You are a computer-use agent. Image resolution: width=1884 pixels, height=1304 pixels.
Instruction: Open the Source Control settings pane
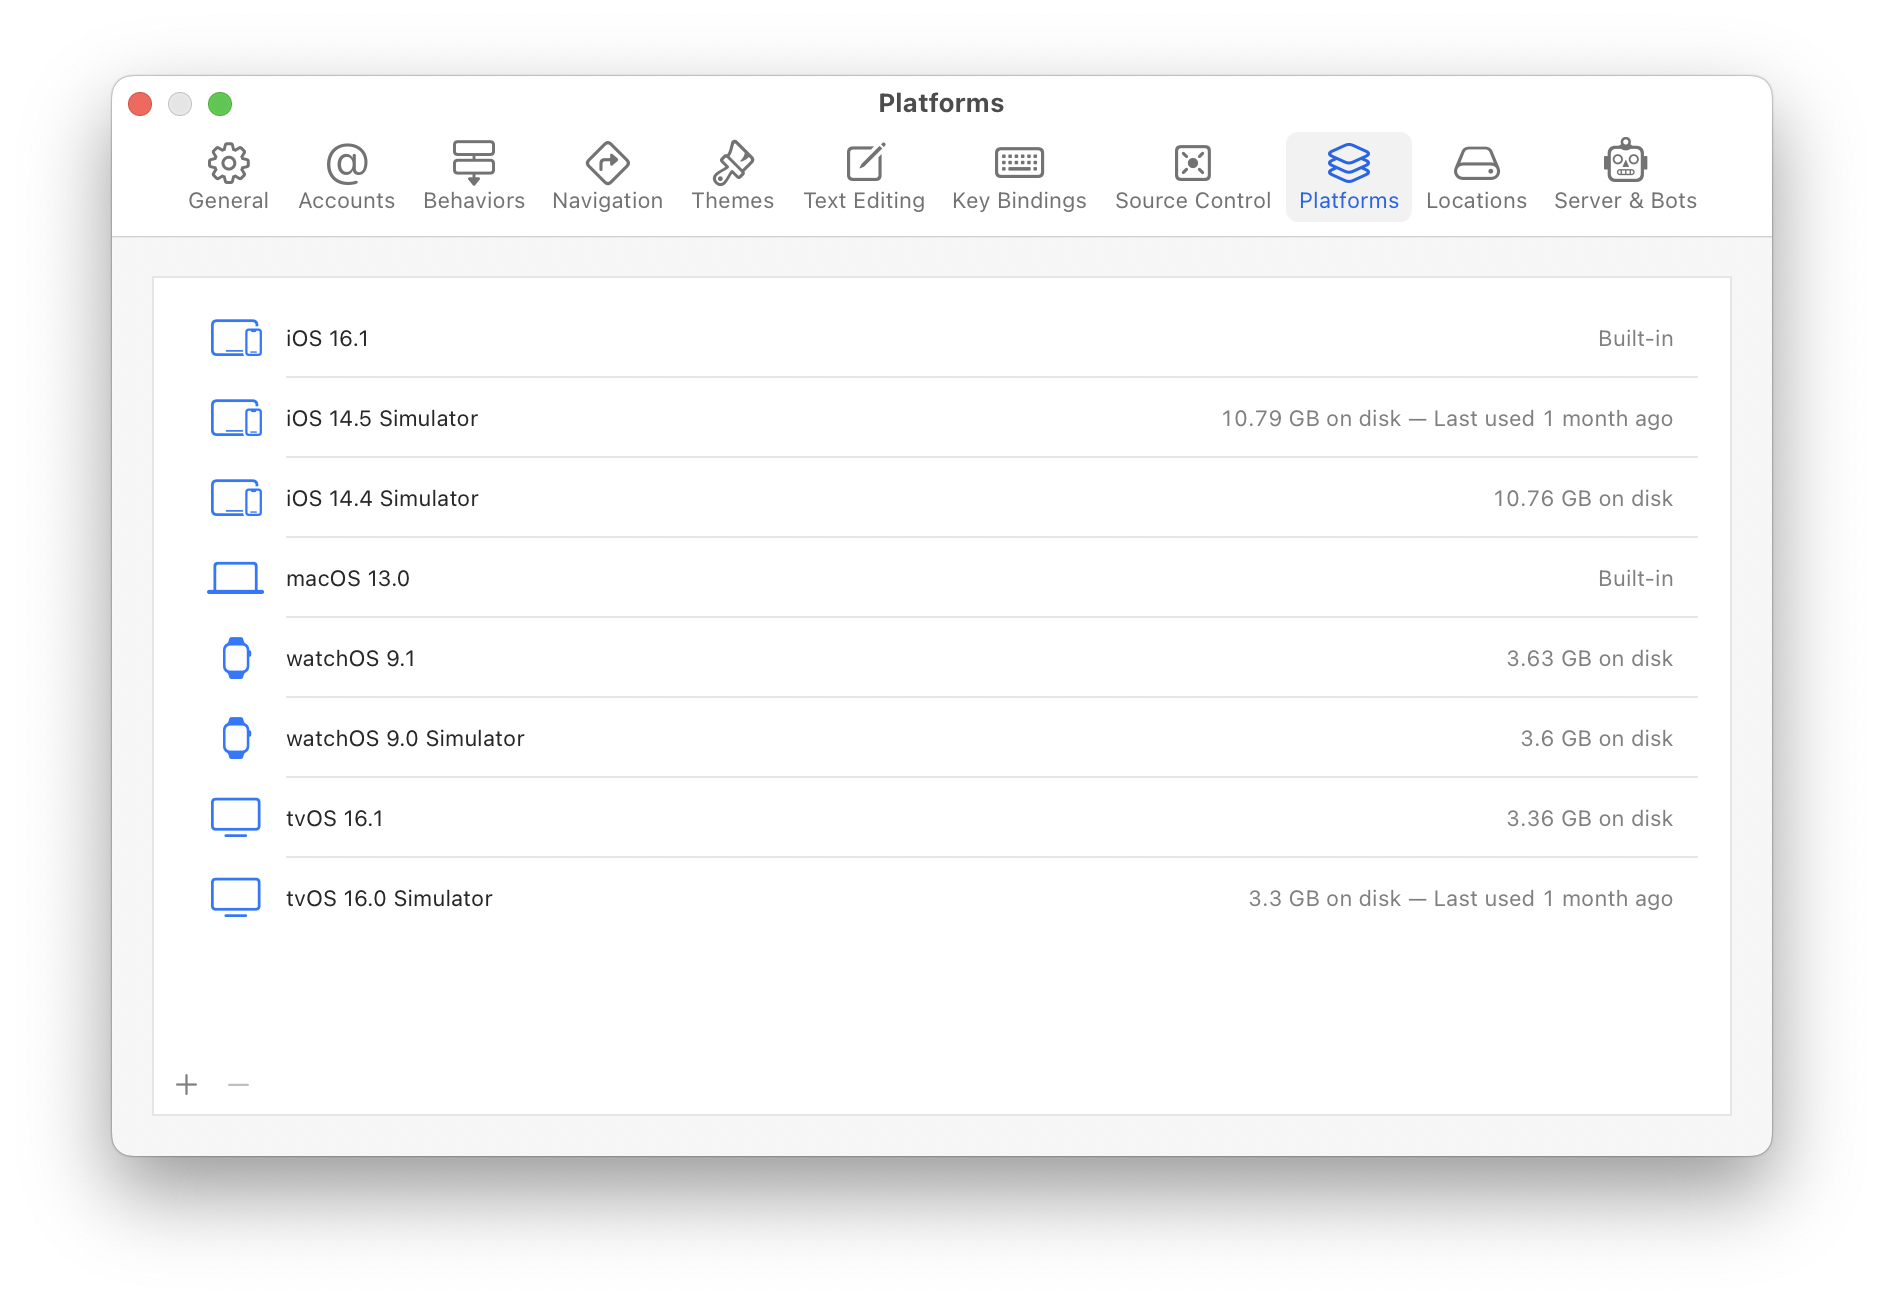coord(1191,176)
